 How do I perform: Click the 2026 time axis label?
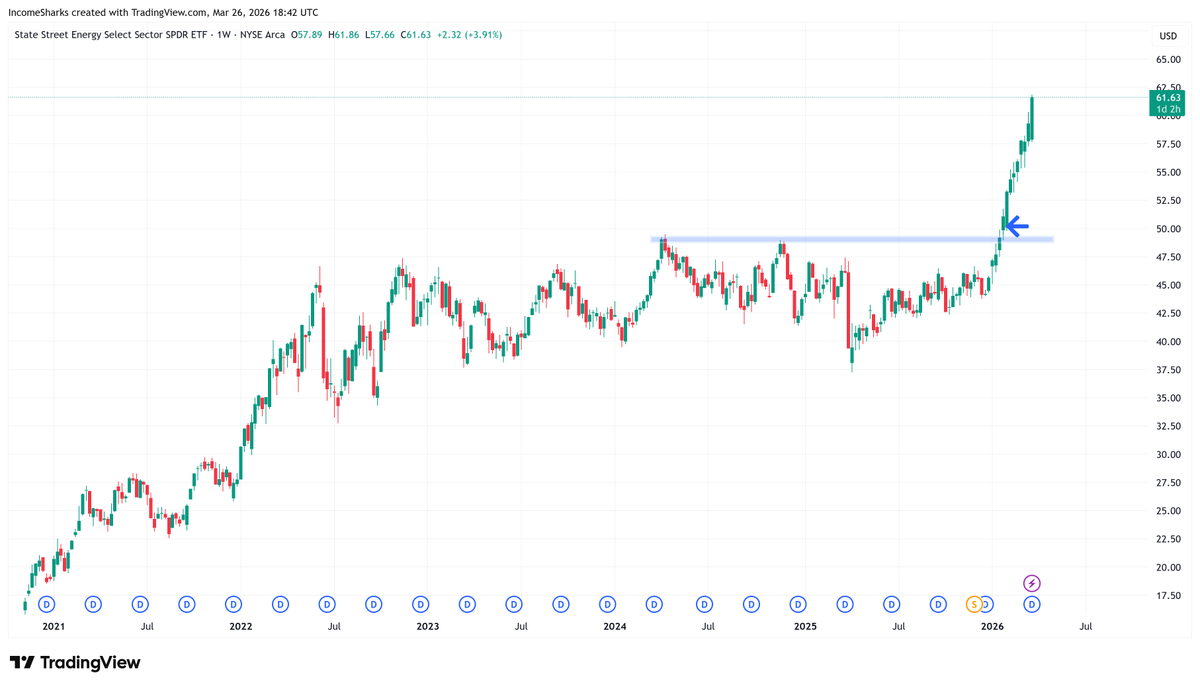(992, 627)
